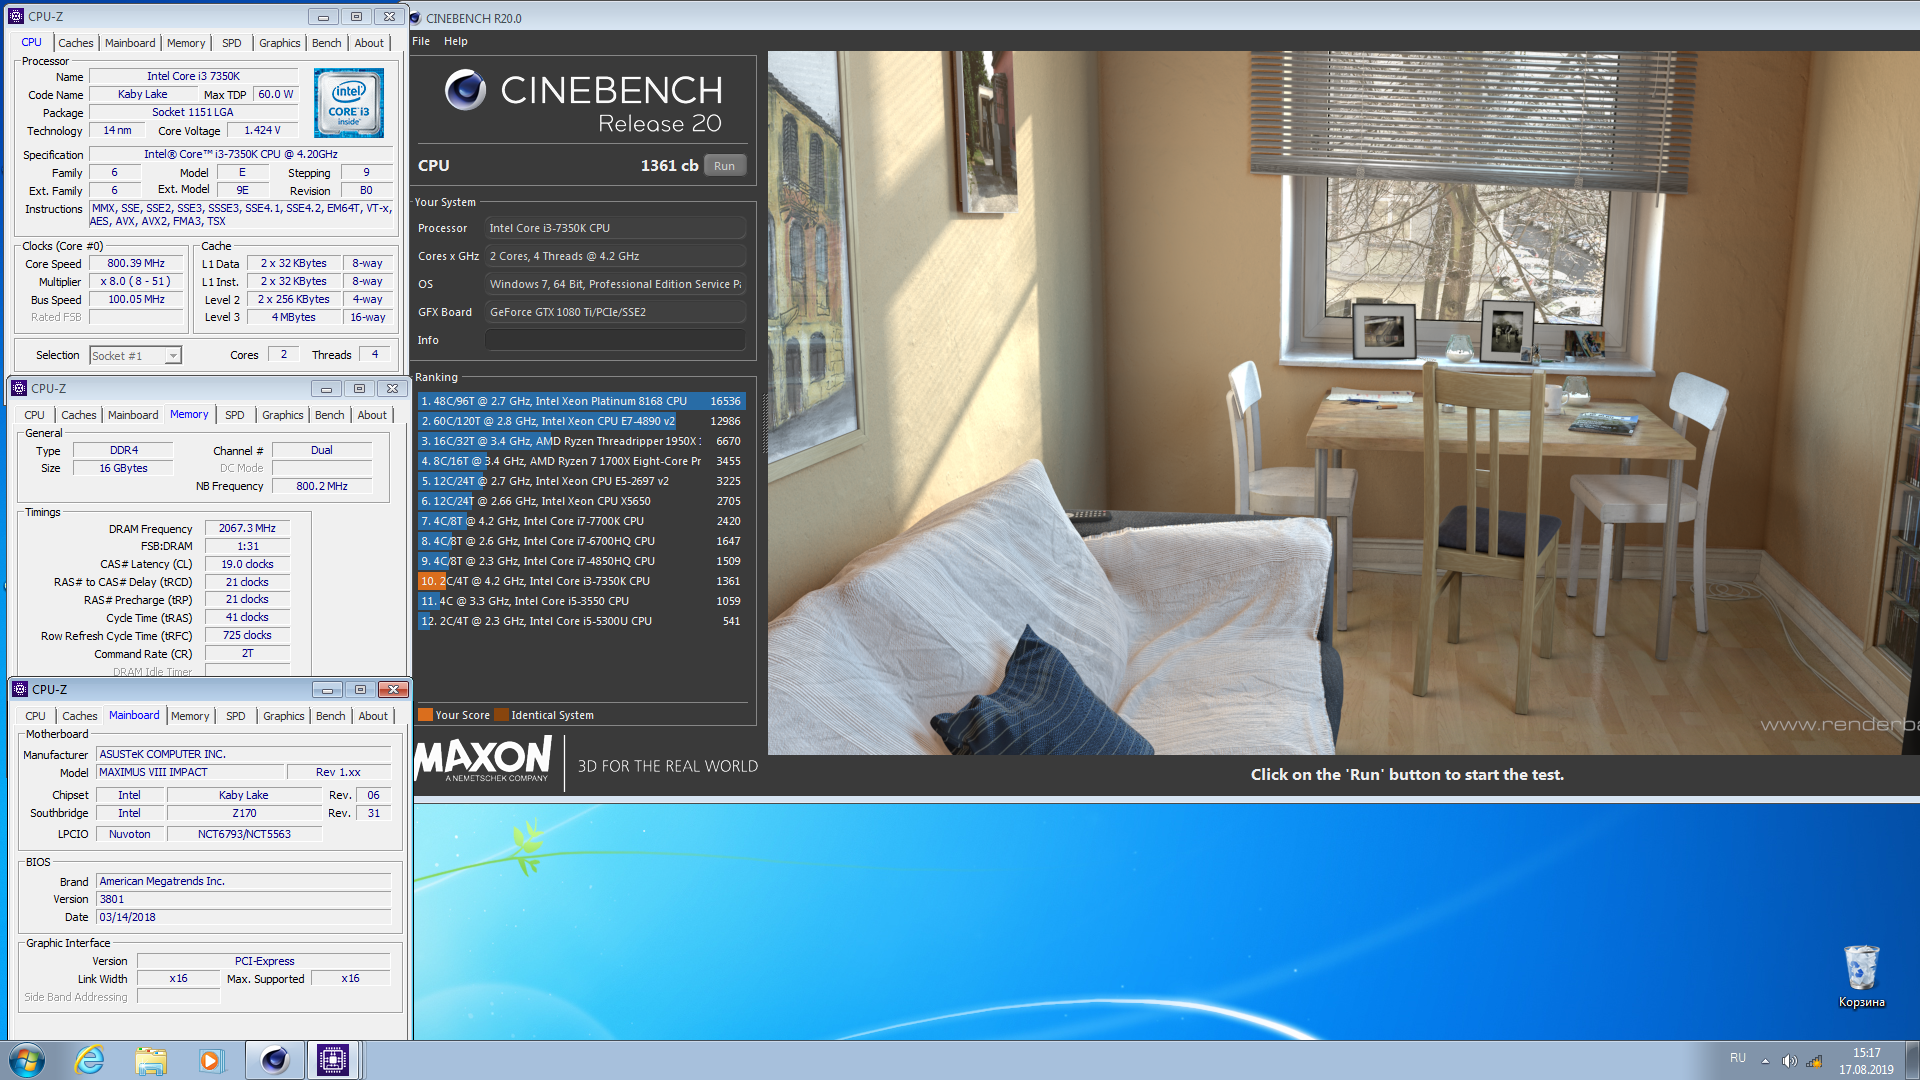Click the GFX Board GeForce GTX 1080 Ti field
1920x1080 pixels.
[x=616, y=312]
